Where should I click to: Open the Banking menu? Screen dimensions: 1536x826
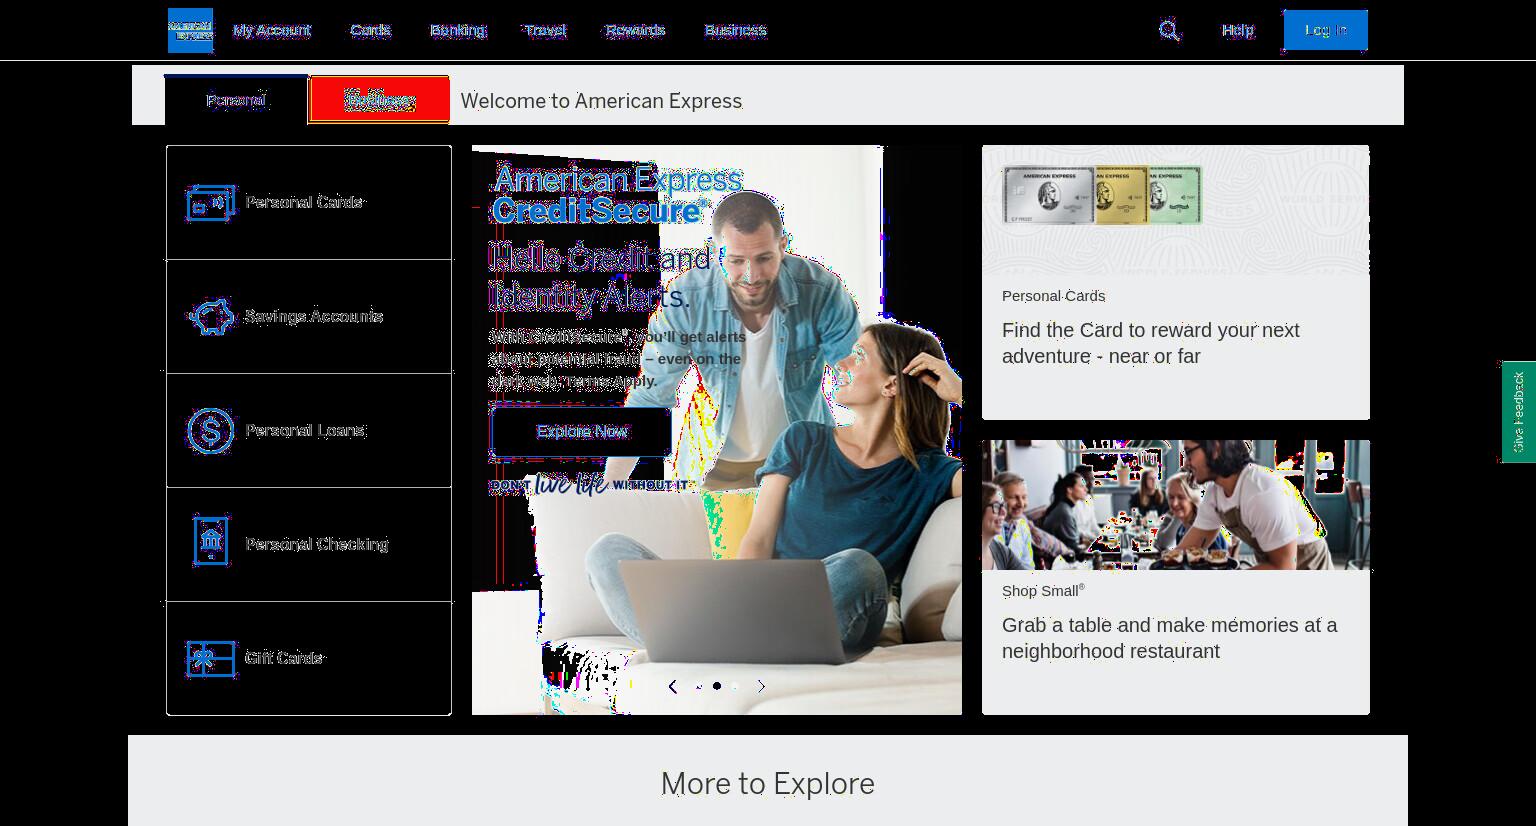click(458, 30)
